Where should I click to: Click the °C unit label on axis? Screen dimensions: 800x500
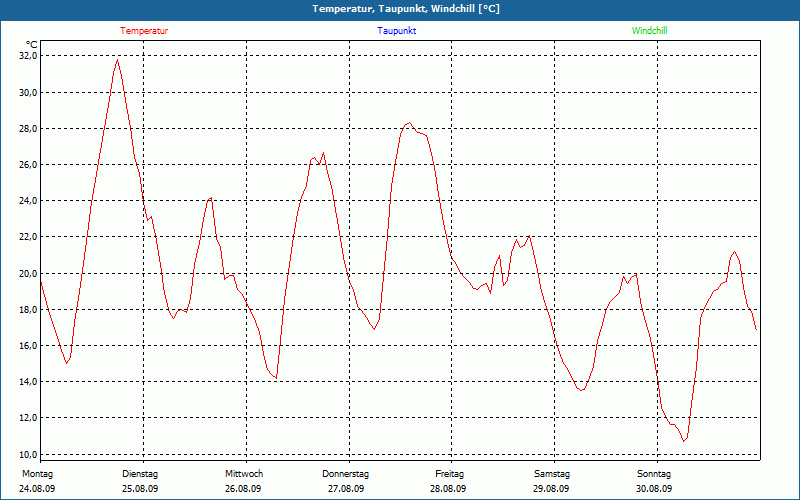pos(32,45)
